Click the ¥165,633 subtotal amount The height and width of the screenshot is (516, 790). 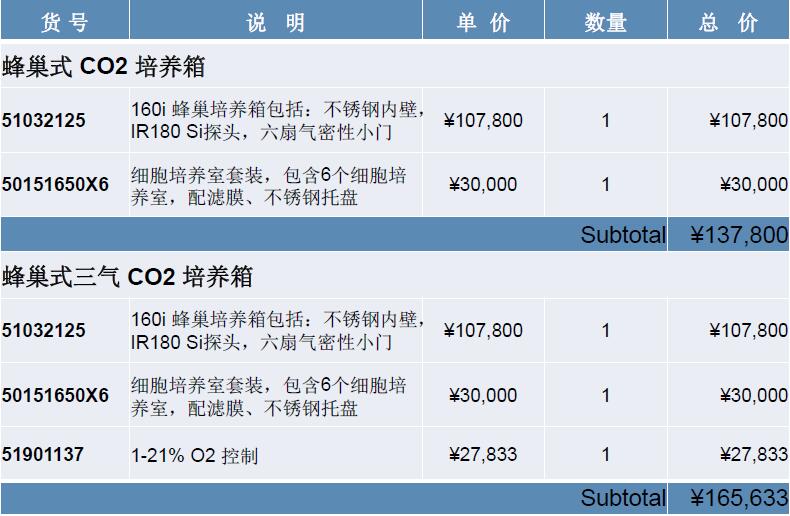coord(739,497)
